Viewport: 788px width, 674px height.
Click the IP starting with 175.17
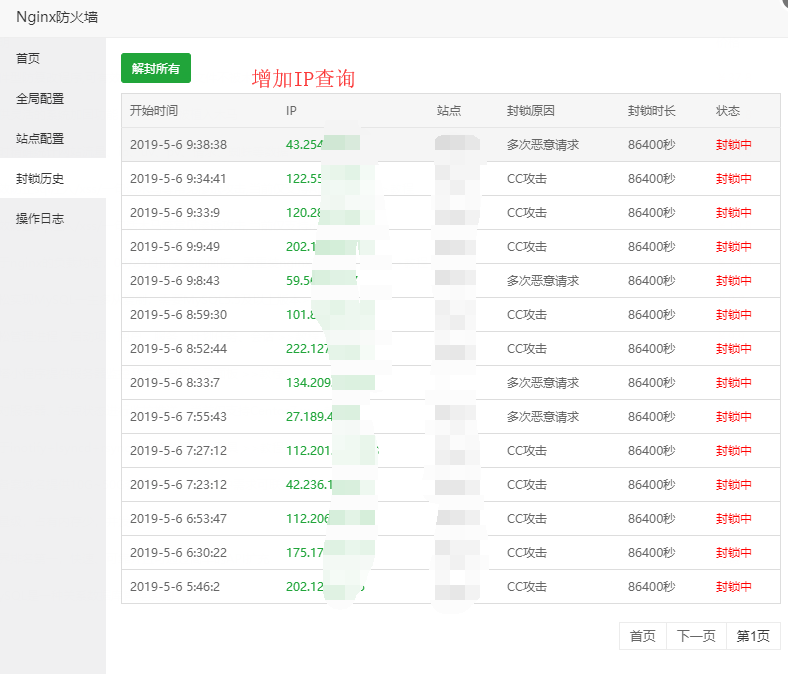304,553
